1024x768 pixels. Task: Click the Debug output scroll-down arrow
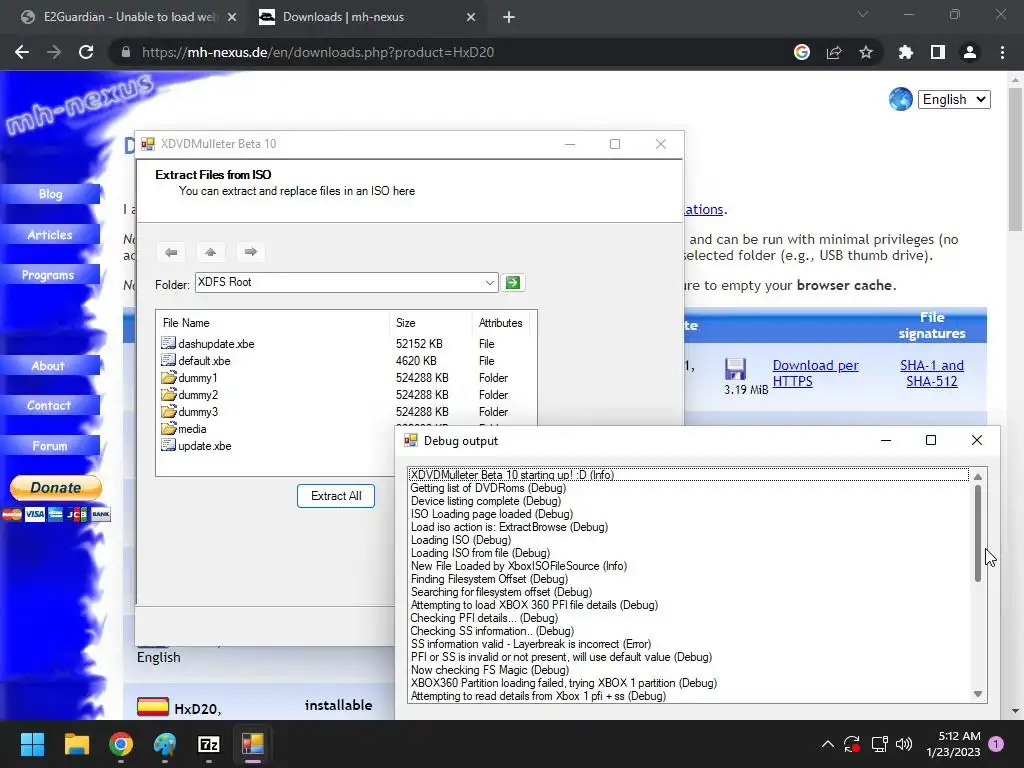point(978,694)
